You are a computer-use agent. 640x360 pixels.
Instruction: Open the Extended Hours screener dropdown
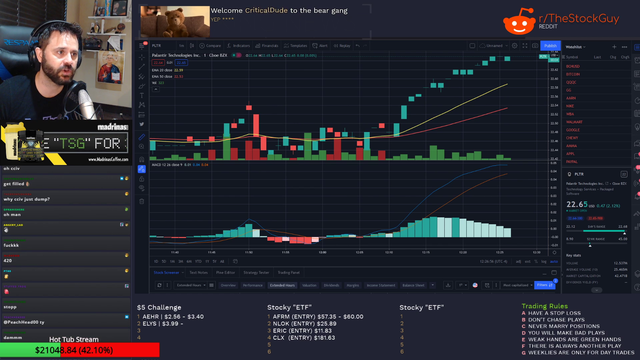pyautogui.click(x=191, y=285)
